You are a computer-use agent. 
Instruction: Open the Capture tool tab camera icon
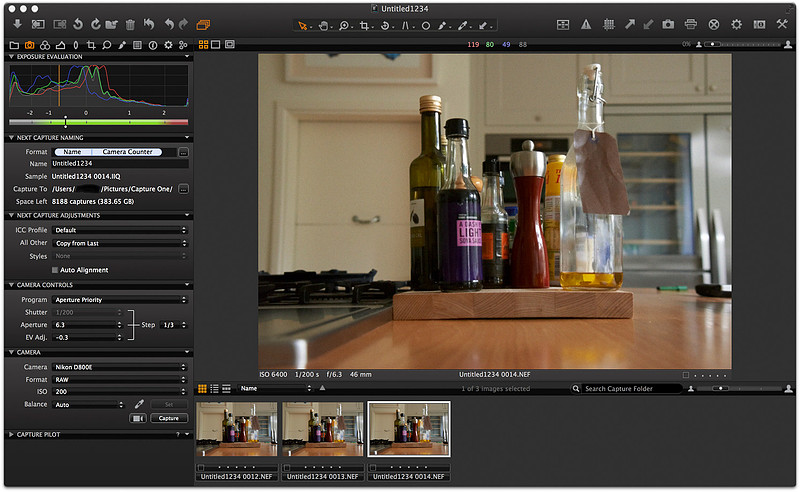coord(30,45)
